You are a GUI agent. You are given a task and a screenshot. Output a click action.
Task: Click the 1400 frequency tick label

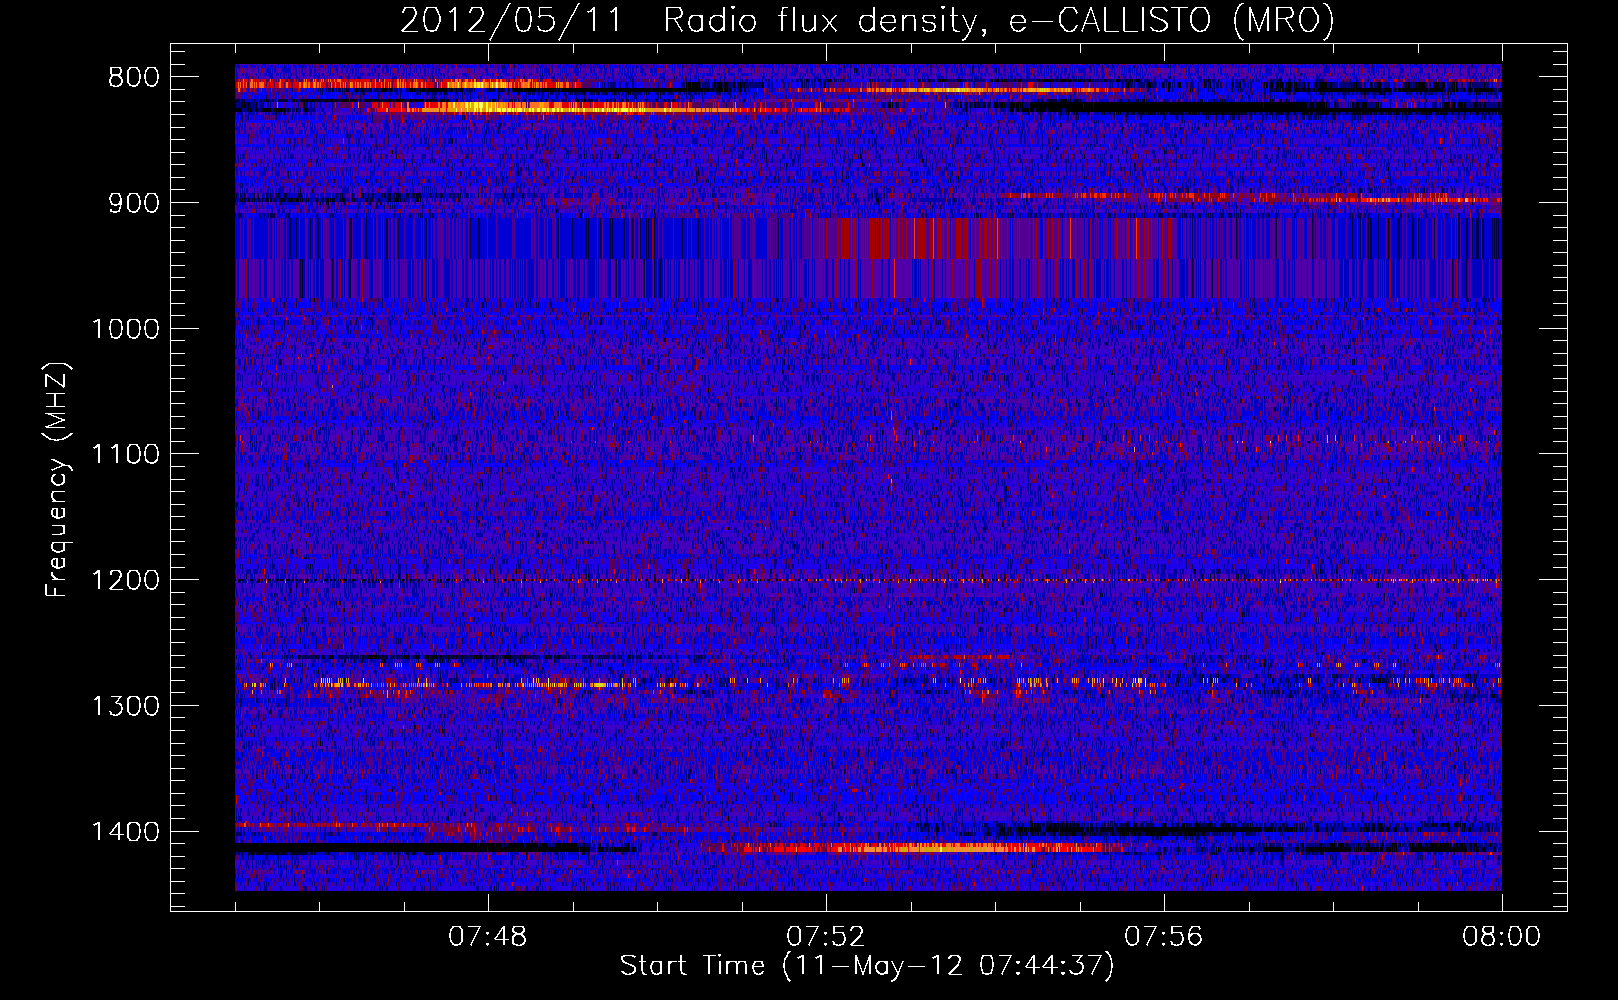(x=125, y=832)
